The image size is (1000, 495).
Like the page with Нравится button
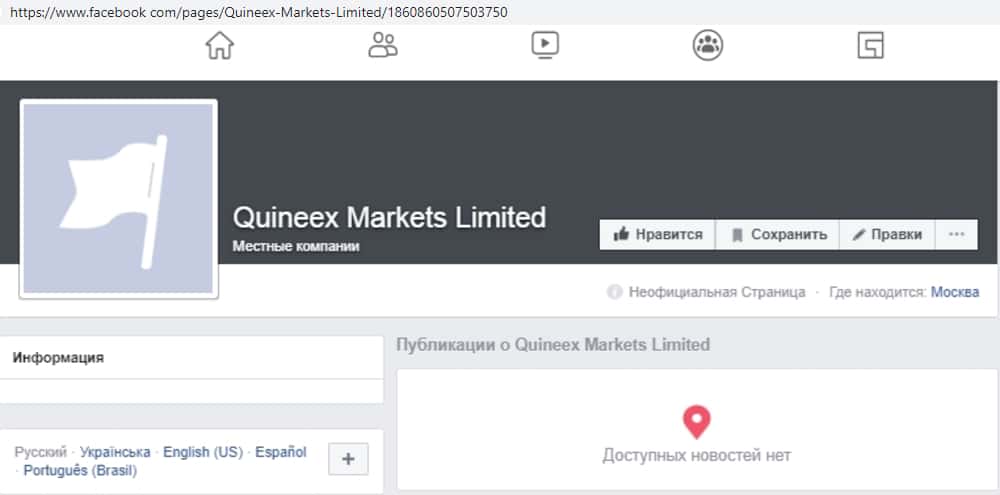[658, 235]
